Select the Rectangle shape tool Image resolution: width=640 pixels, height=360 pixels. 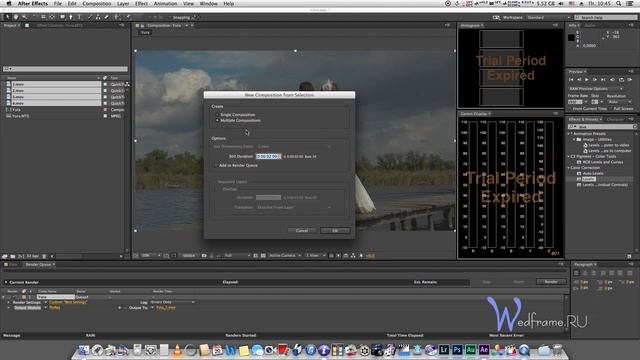click(x=62, y=17)
